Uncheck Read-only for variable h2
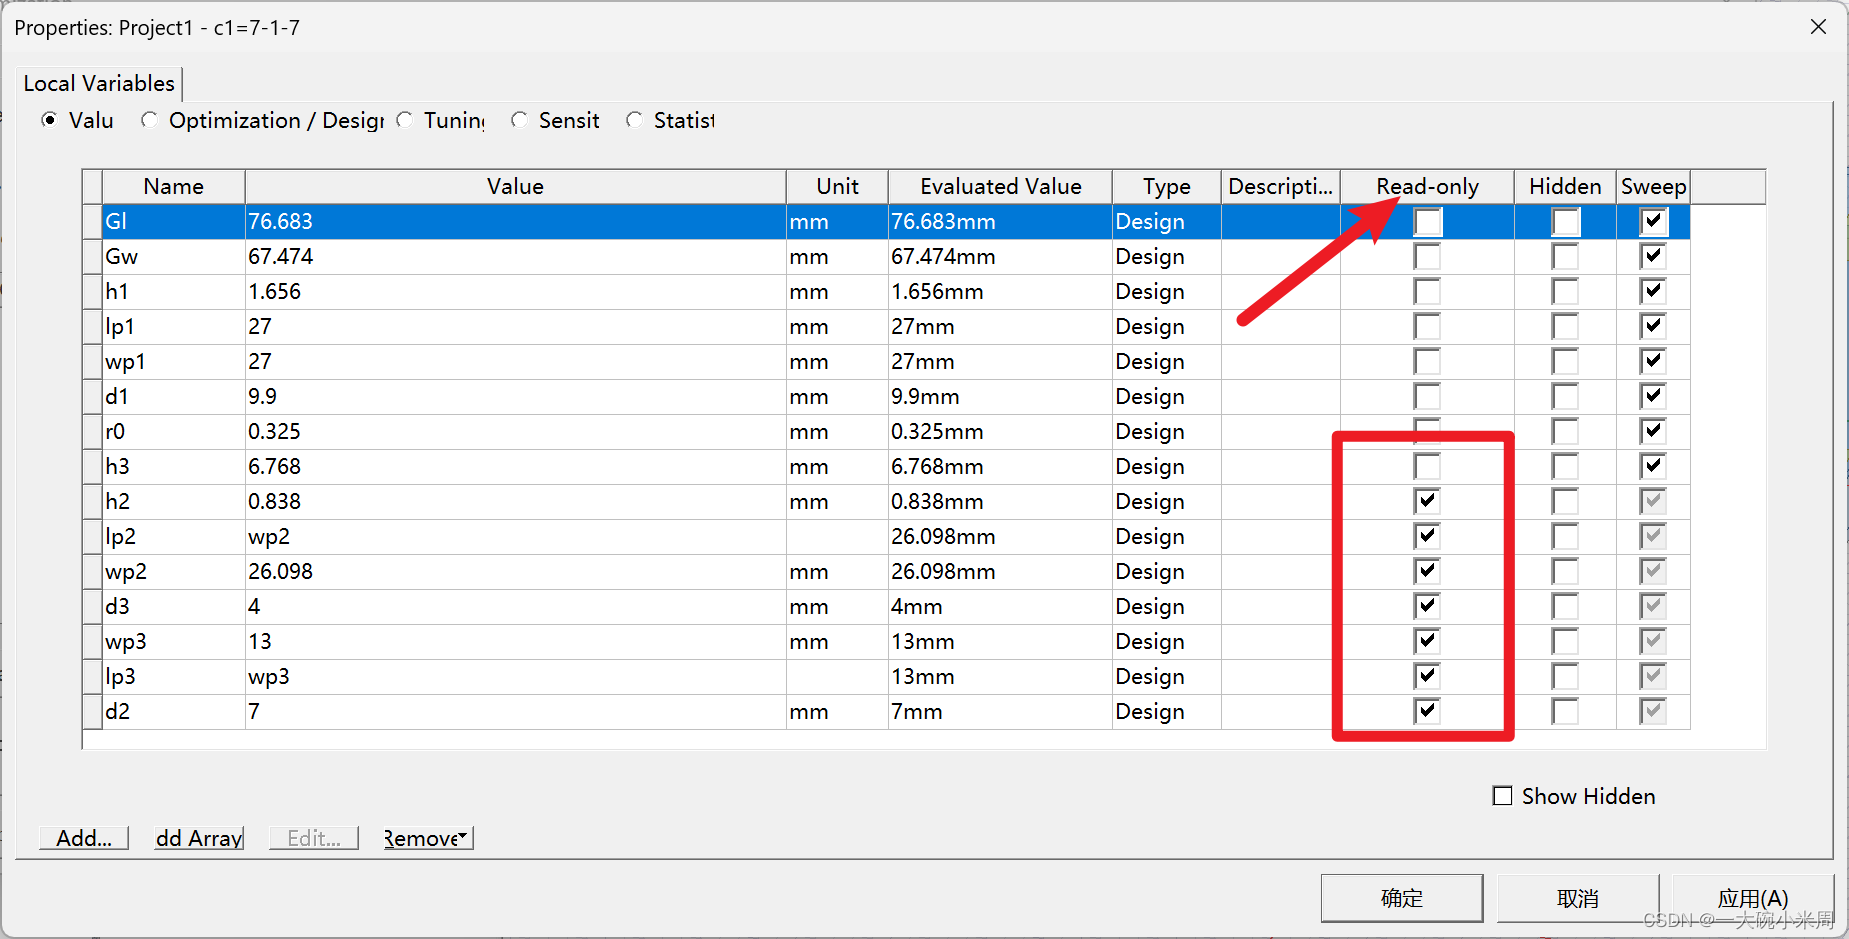This screenshot has height=939, width=1849. [x=1427, y=501]
